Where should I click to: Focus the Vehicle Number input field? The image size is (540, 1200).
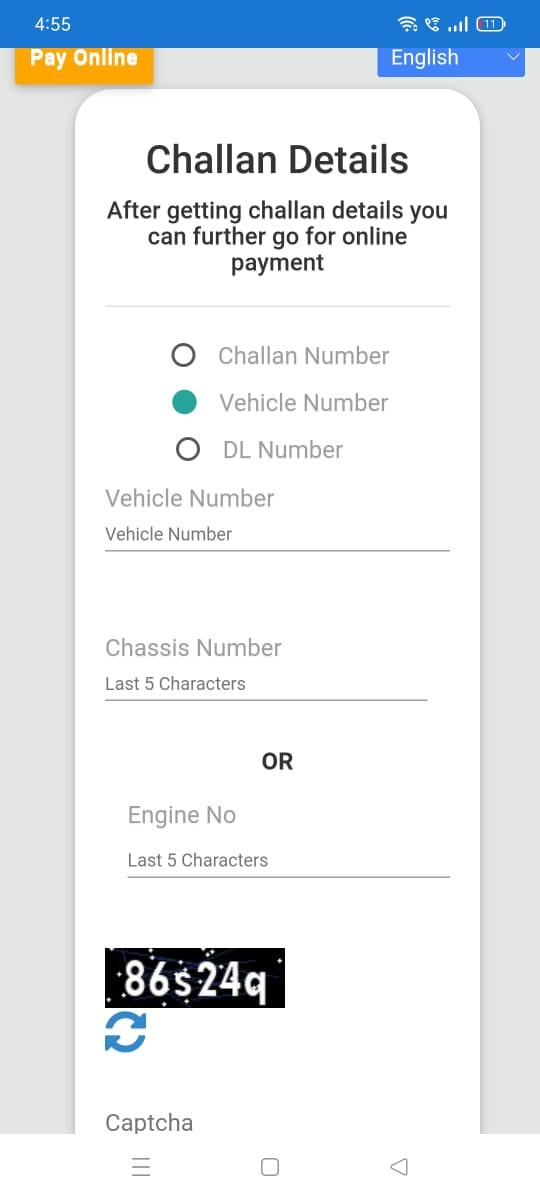click(277, 535)
